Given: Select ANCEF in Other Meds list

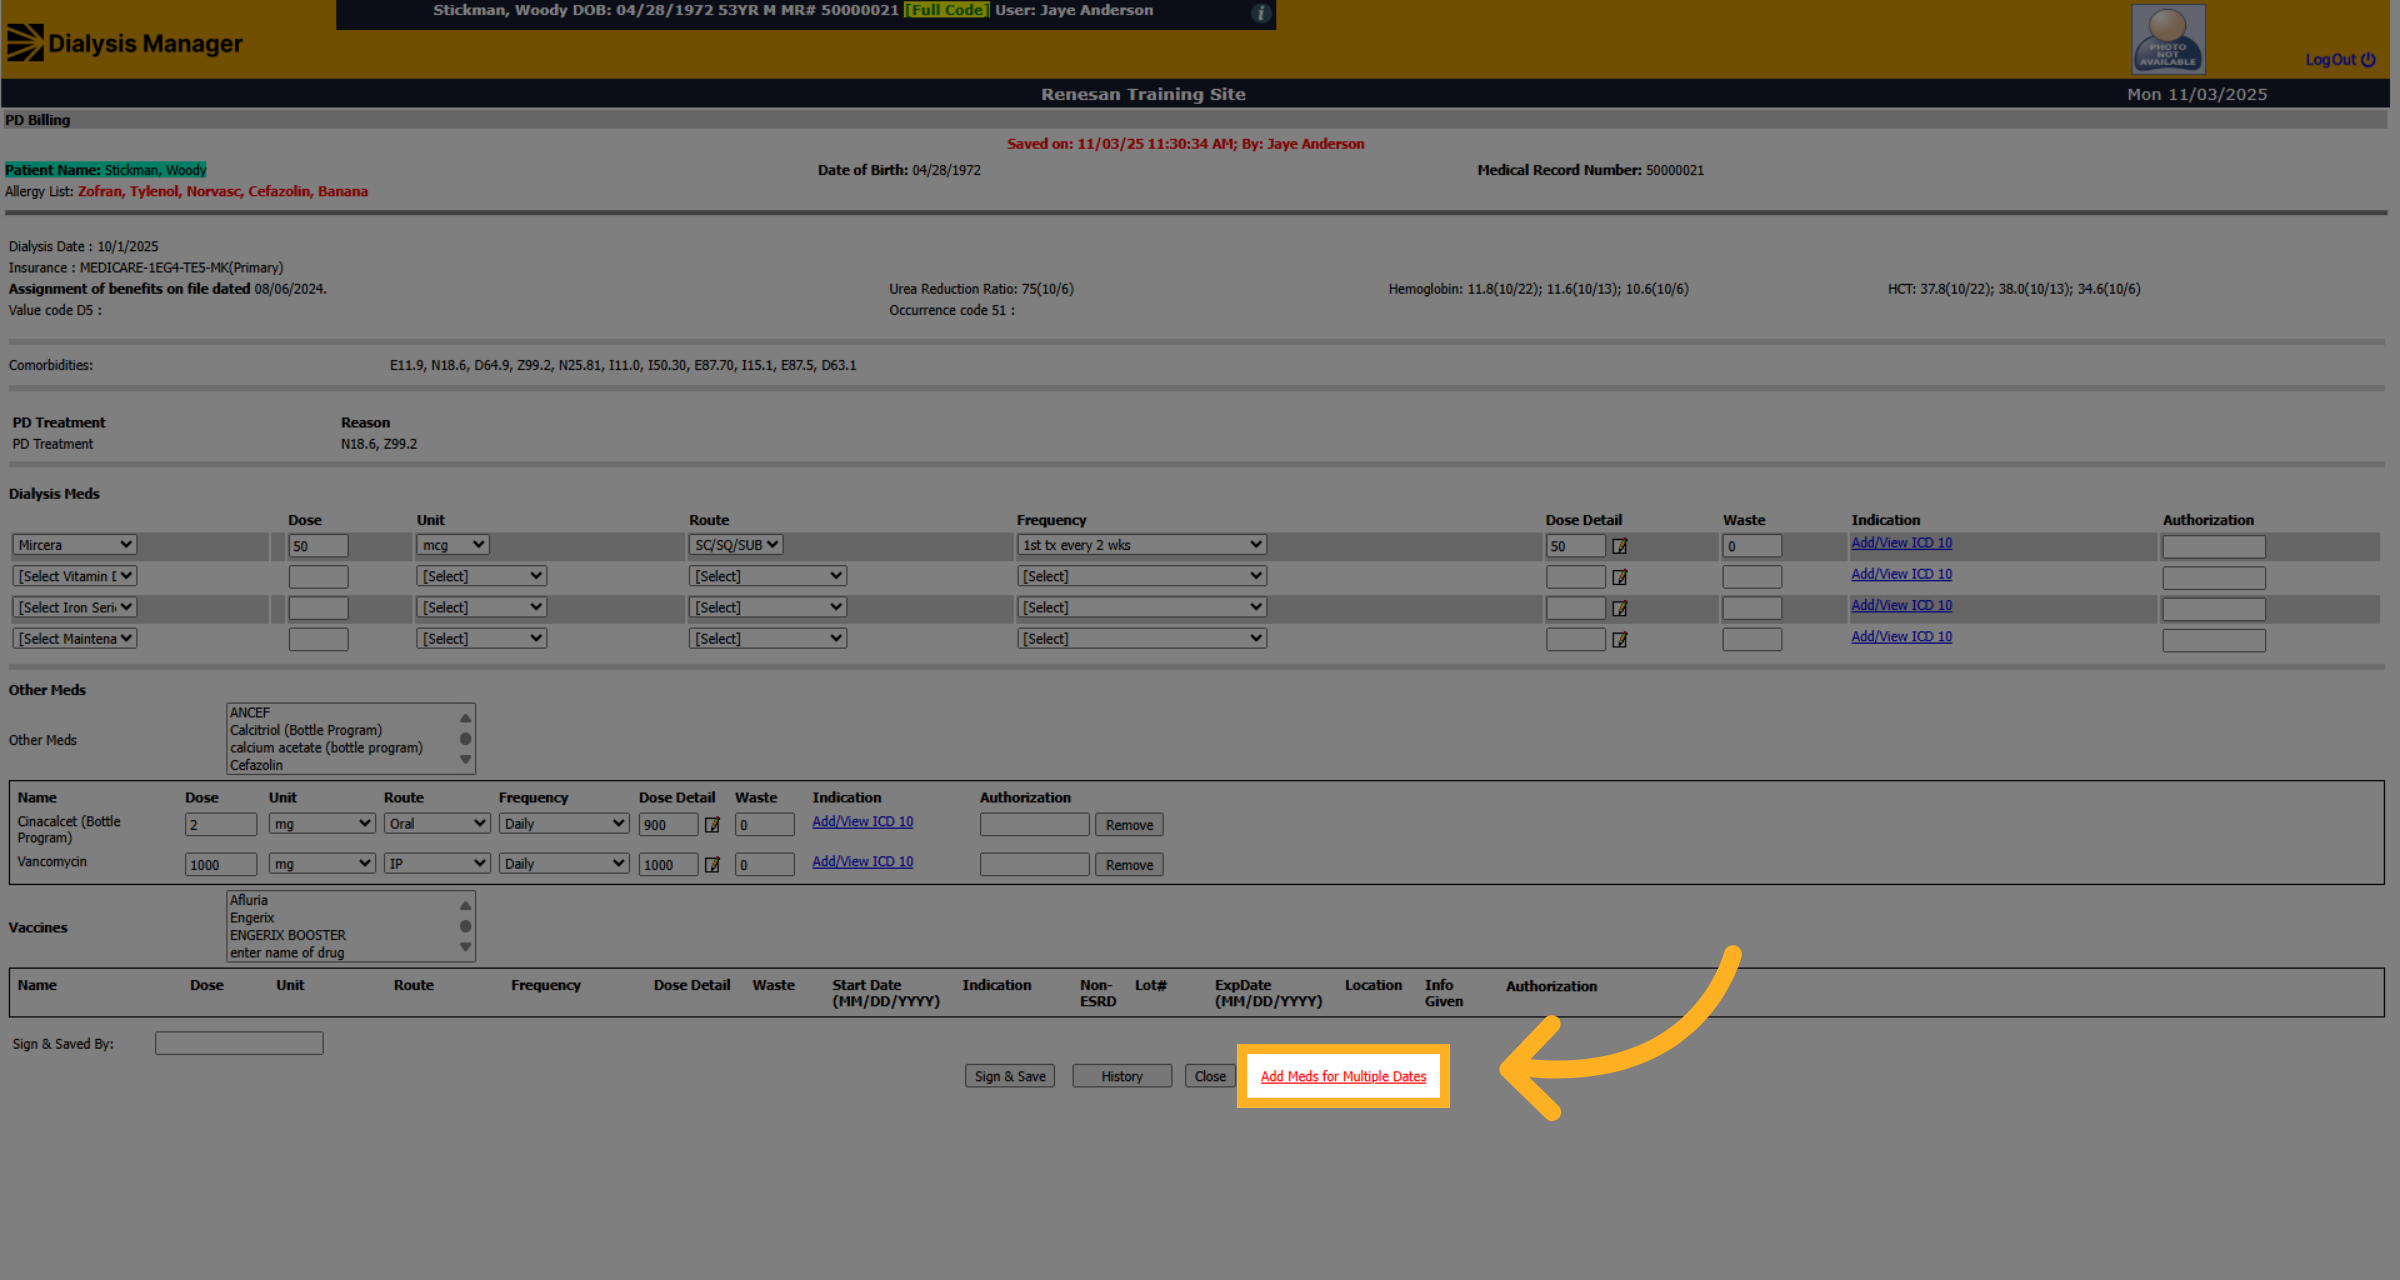Looking at the screenshot, I should point(250,713).
